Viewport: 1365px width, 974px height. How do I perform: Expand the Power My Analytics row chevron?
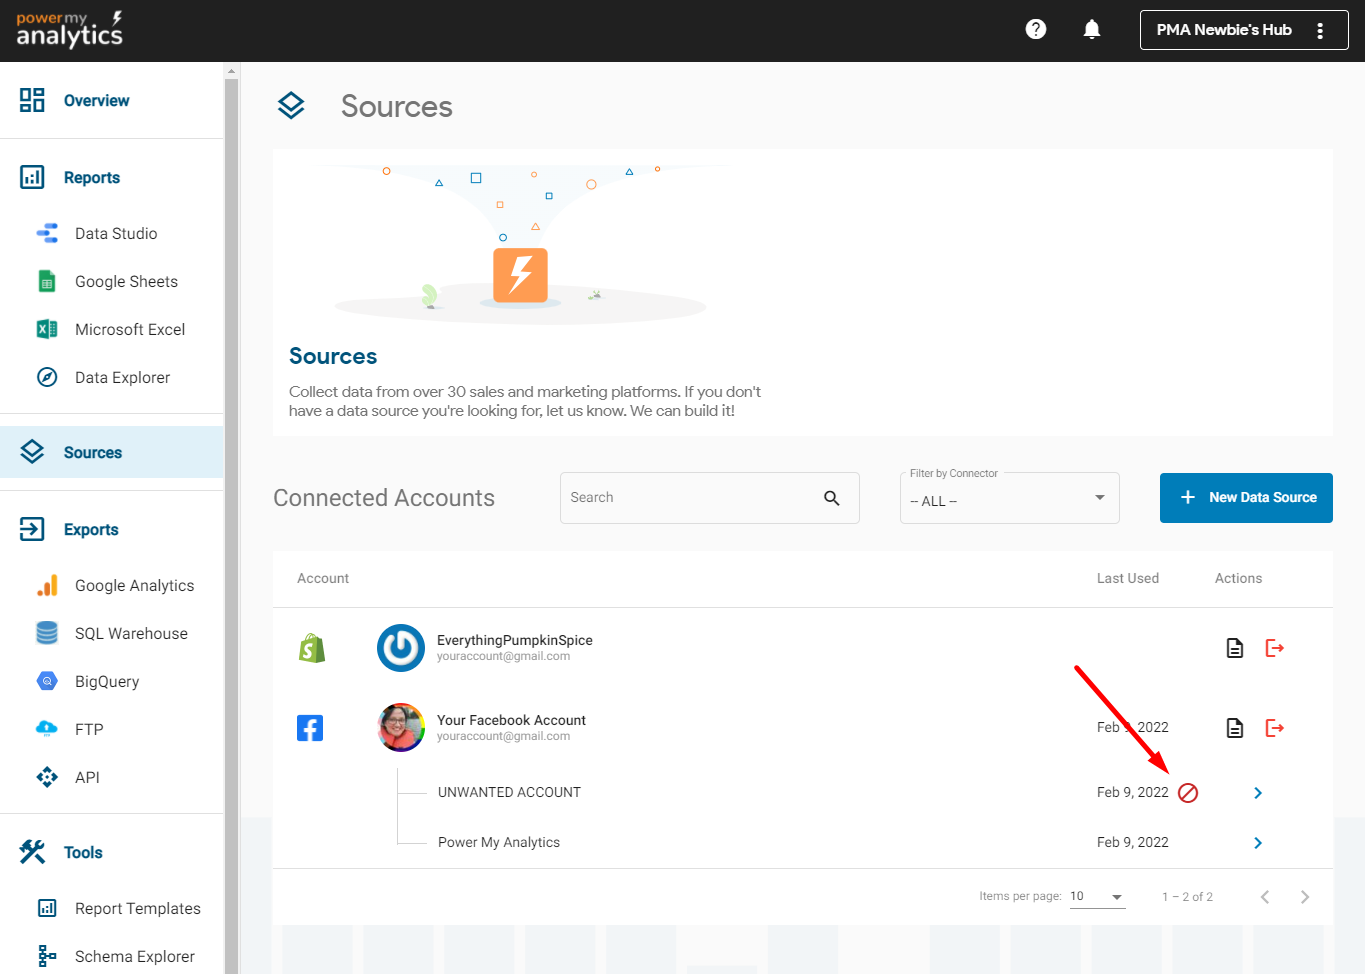pyautogui.click(x=1258, y=843)
